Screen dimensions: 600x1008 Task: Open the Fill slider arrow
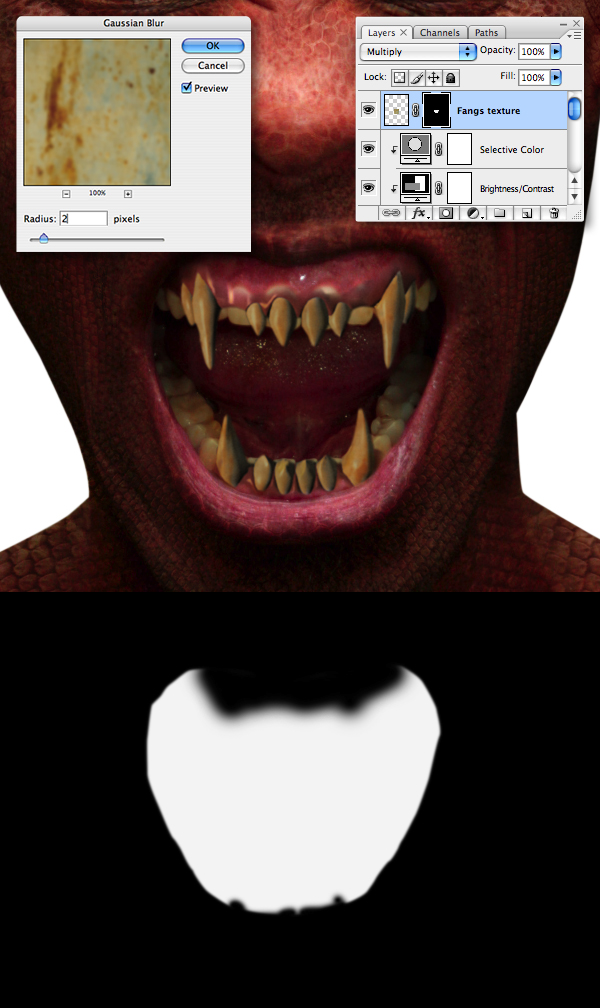[x=556, y=77]
